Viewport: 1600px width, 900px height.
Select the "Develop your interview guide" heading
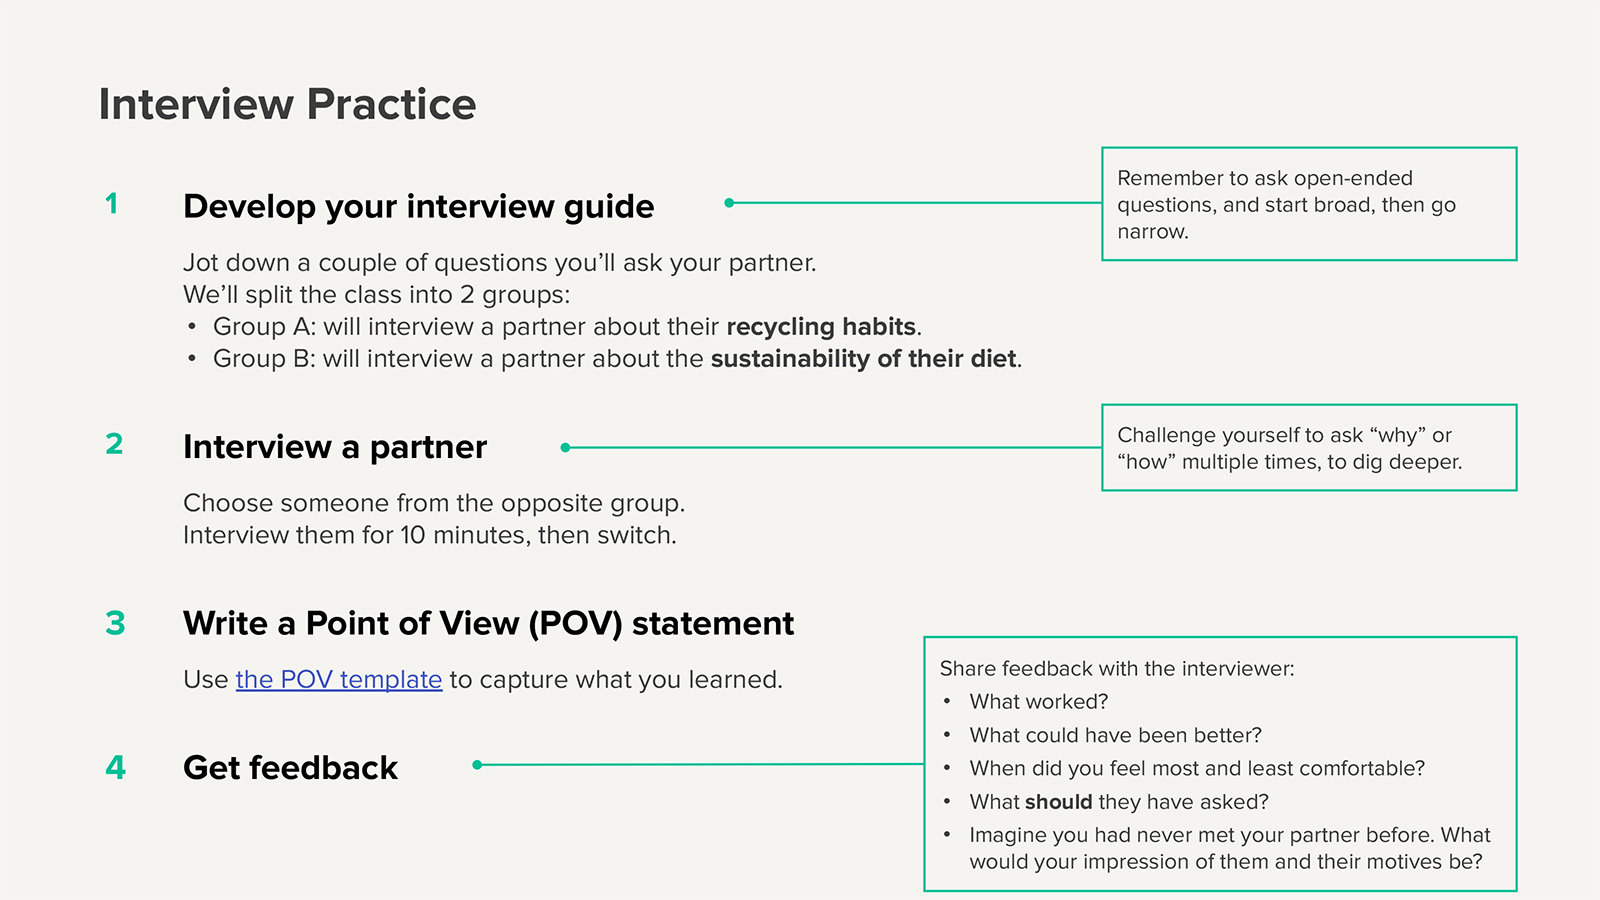point(418,207)
